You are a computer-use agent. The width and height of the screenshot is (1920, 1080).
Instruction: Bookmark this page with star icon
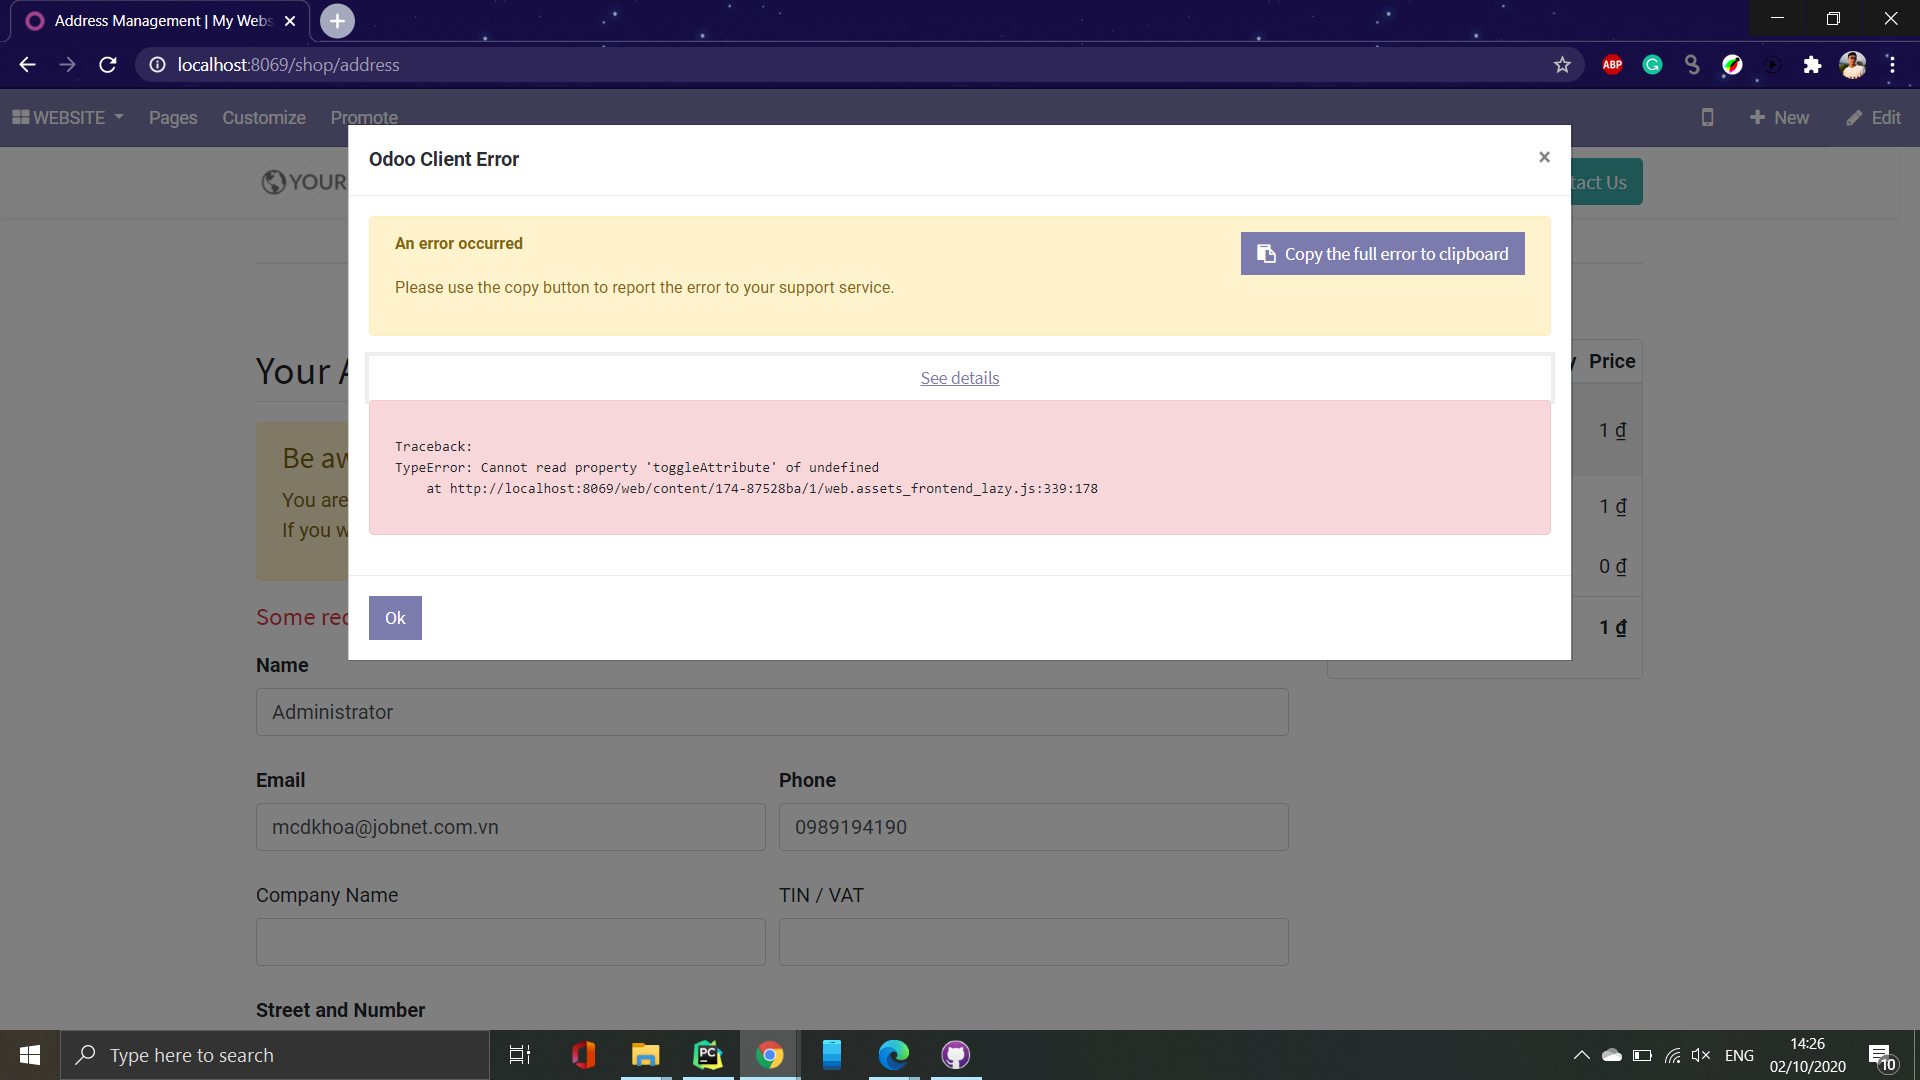[x=1562, y=65]
